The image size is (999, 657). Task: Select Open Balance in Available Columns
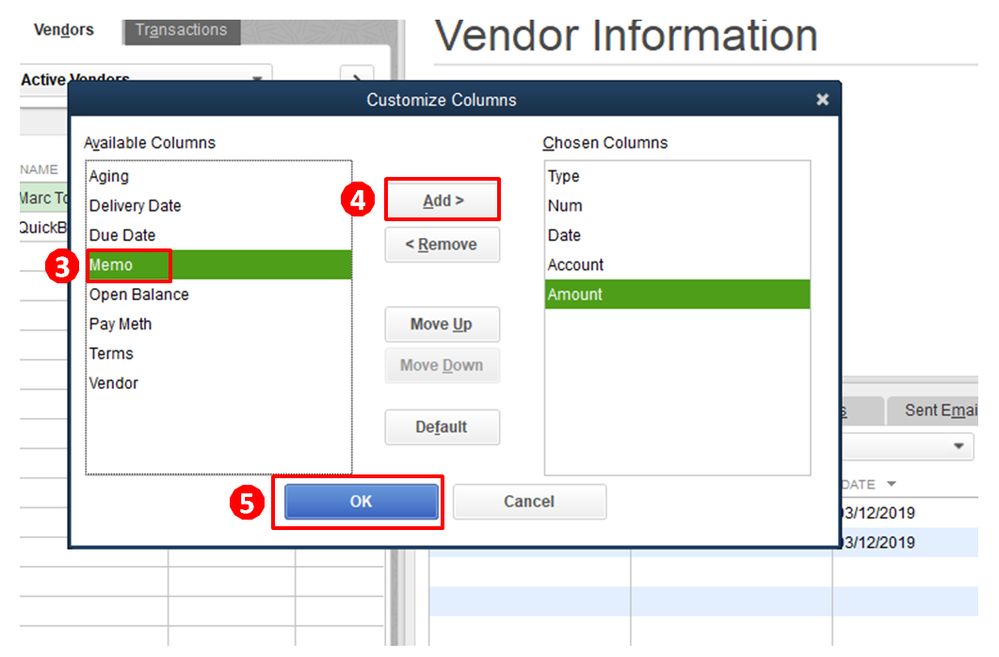(x=219, y=294)
